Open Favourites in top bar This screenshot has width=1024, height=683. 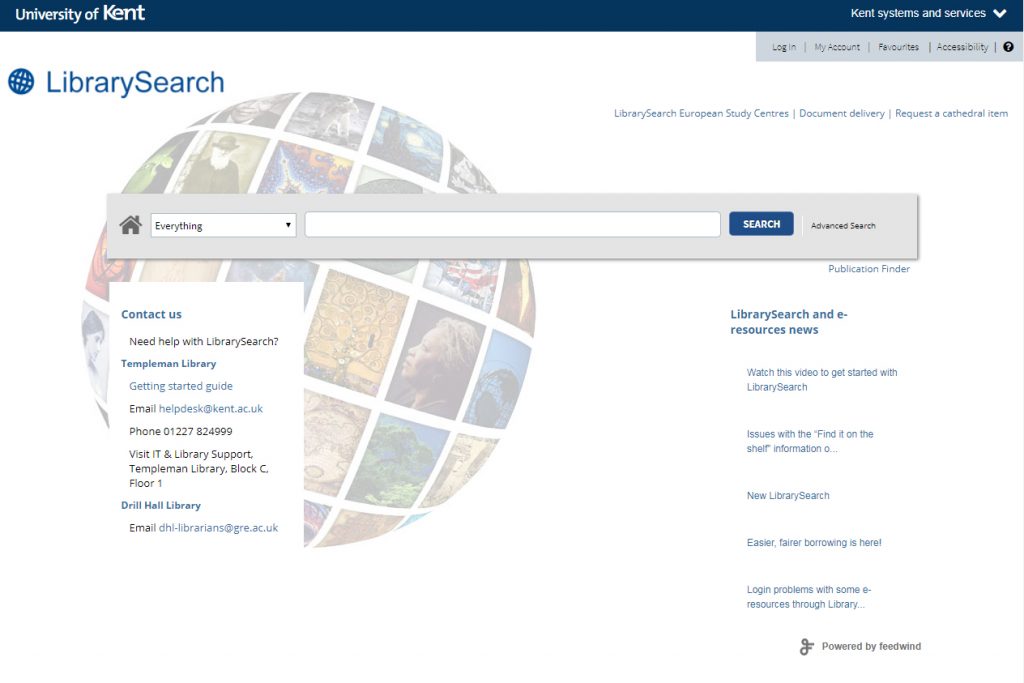(x=898, y=47)
